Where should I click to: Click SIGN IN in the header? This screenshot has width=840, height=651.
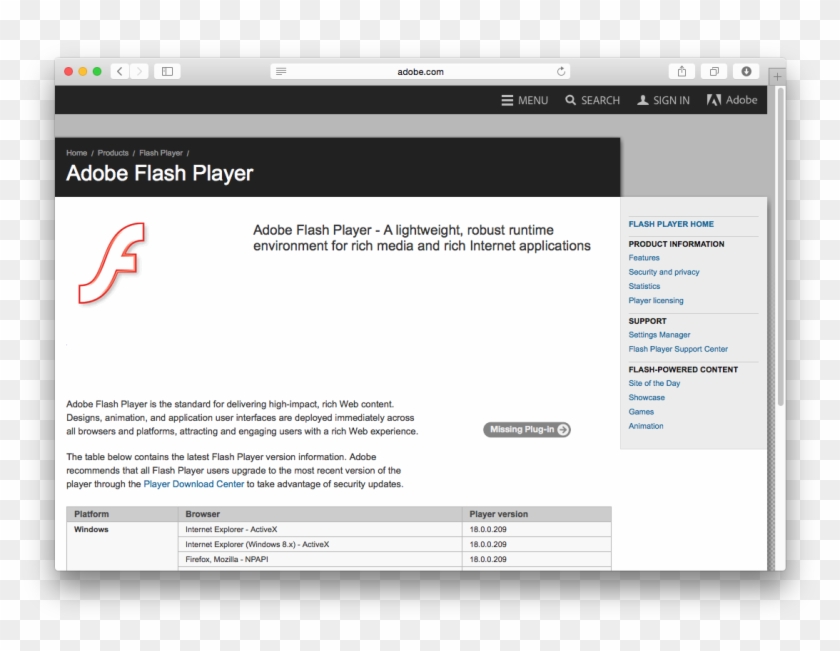(x=663, y=100)
